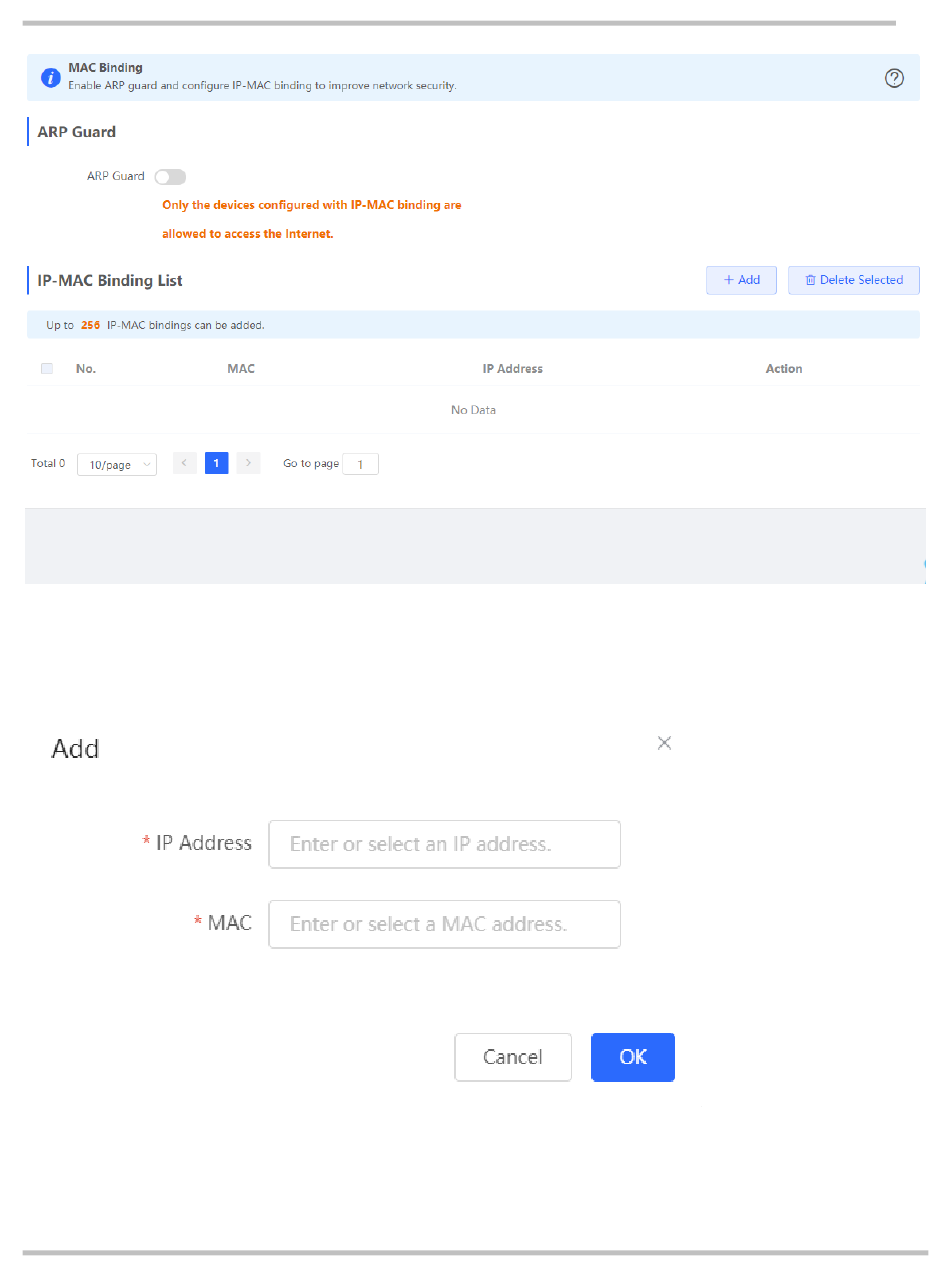Enable the ARP Guard switch

[170, 177]
